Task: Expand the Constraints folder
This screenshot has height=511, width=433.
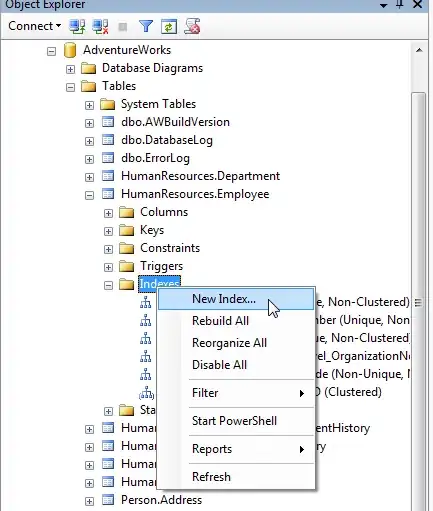Action: coord(108,249)
